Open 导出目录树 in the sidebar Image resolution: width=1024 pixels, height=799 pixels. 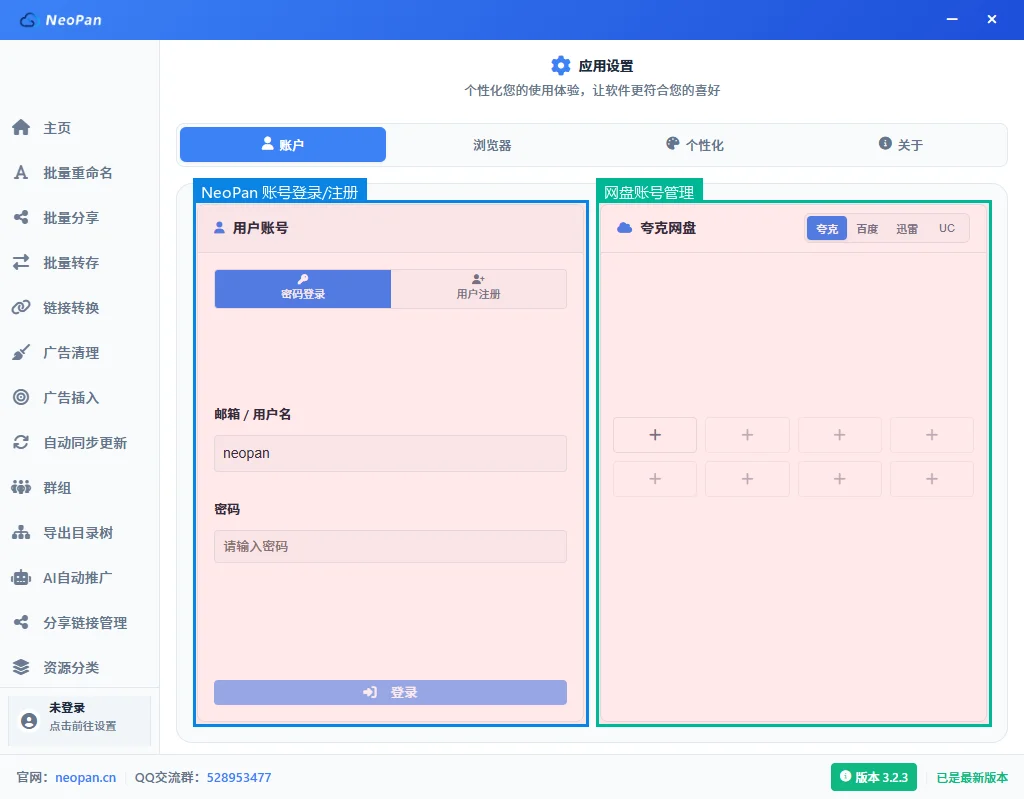click(80, 532)
